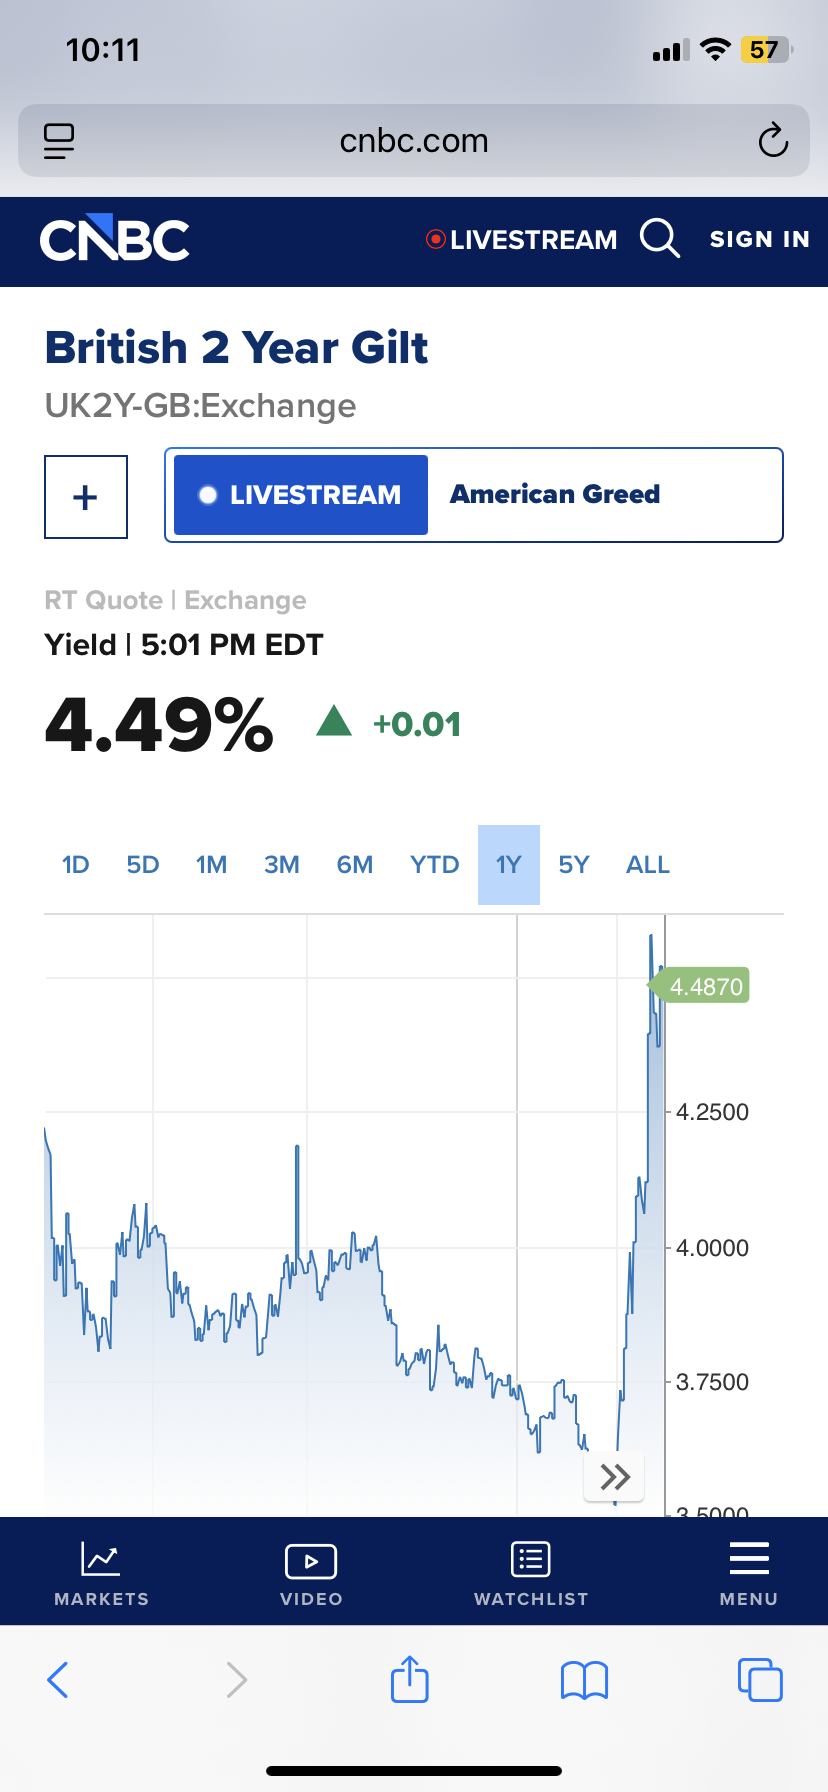Open the search magnifier icon

click(x=660, y=239)
